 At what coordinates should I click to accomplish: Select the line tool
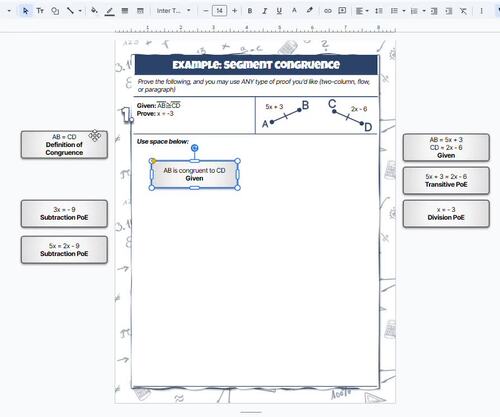[x=70, y=11]
